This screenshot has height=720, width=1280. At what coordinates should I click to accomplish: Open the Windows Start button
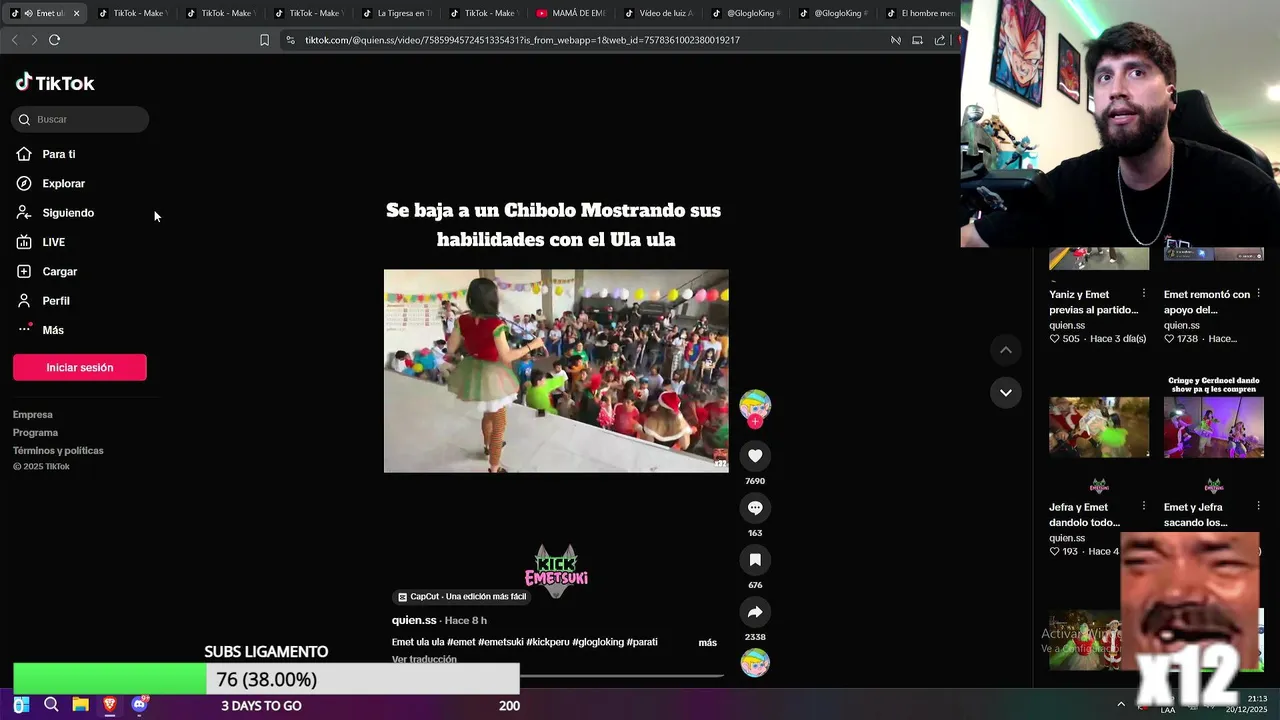[21, 705]
